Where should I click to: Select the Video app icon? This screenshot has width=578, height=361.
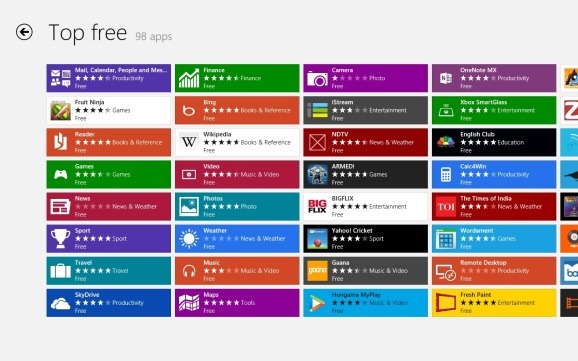tap(189, 174)
